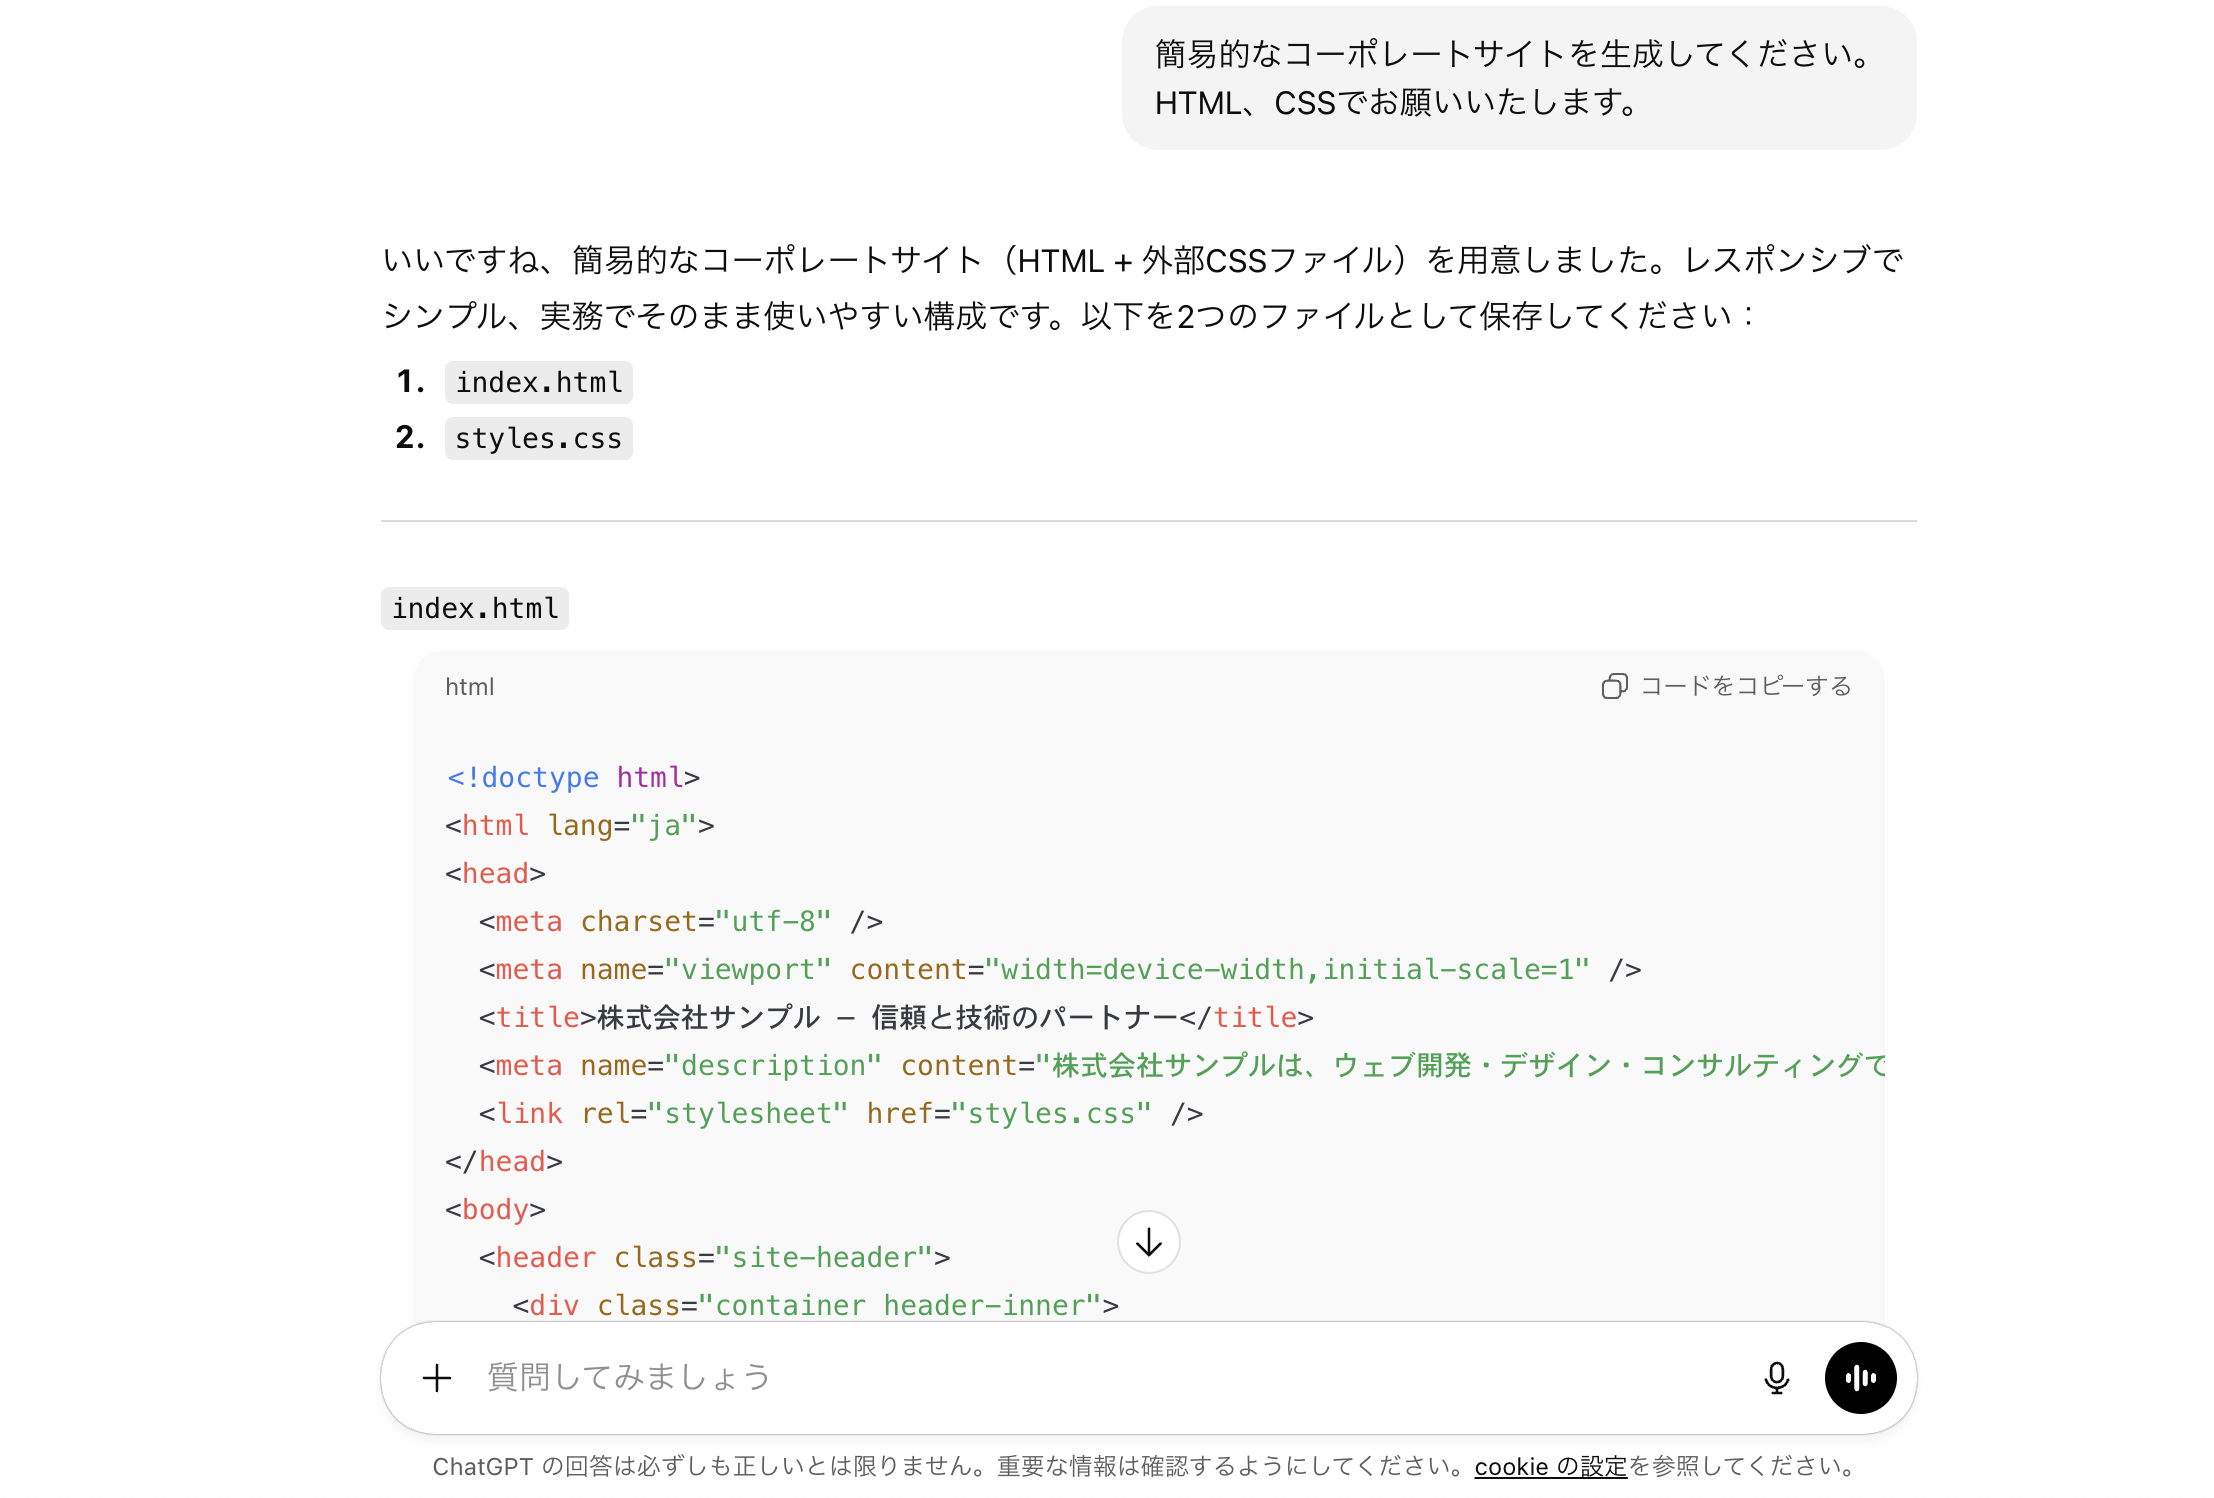The width and height of the screenshot is (2214, 1498).
Task: Click the header class site-header line
Action: pyautogui.click(x=714, y=1257)
